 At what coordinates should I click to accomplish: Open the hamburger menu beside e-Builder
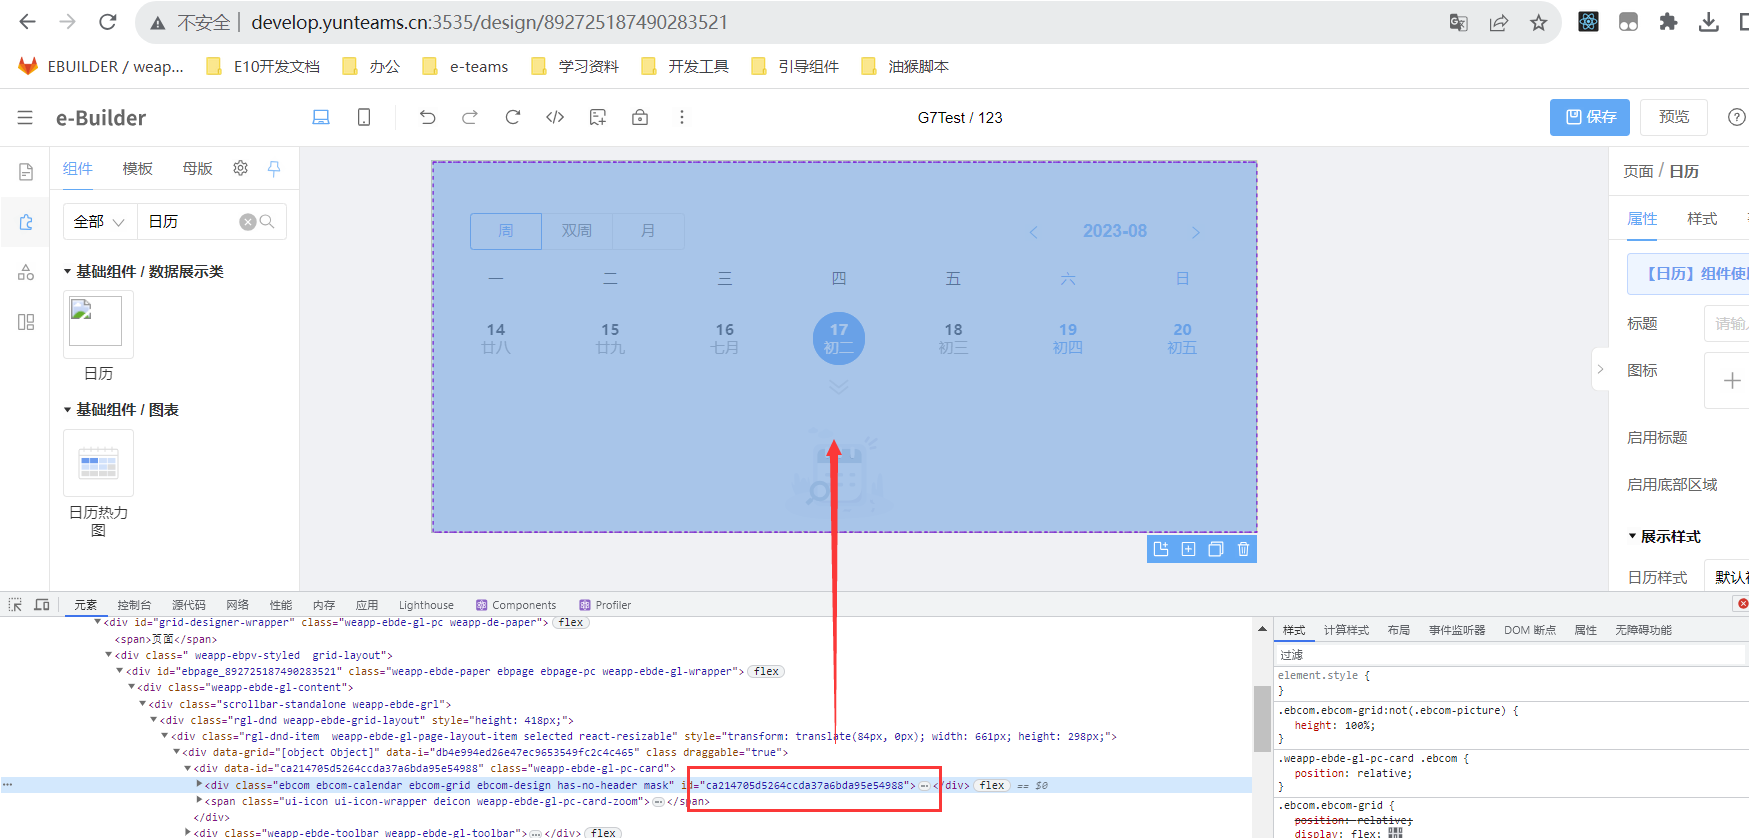[25, 118]
